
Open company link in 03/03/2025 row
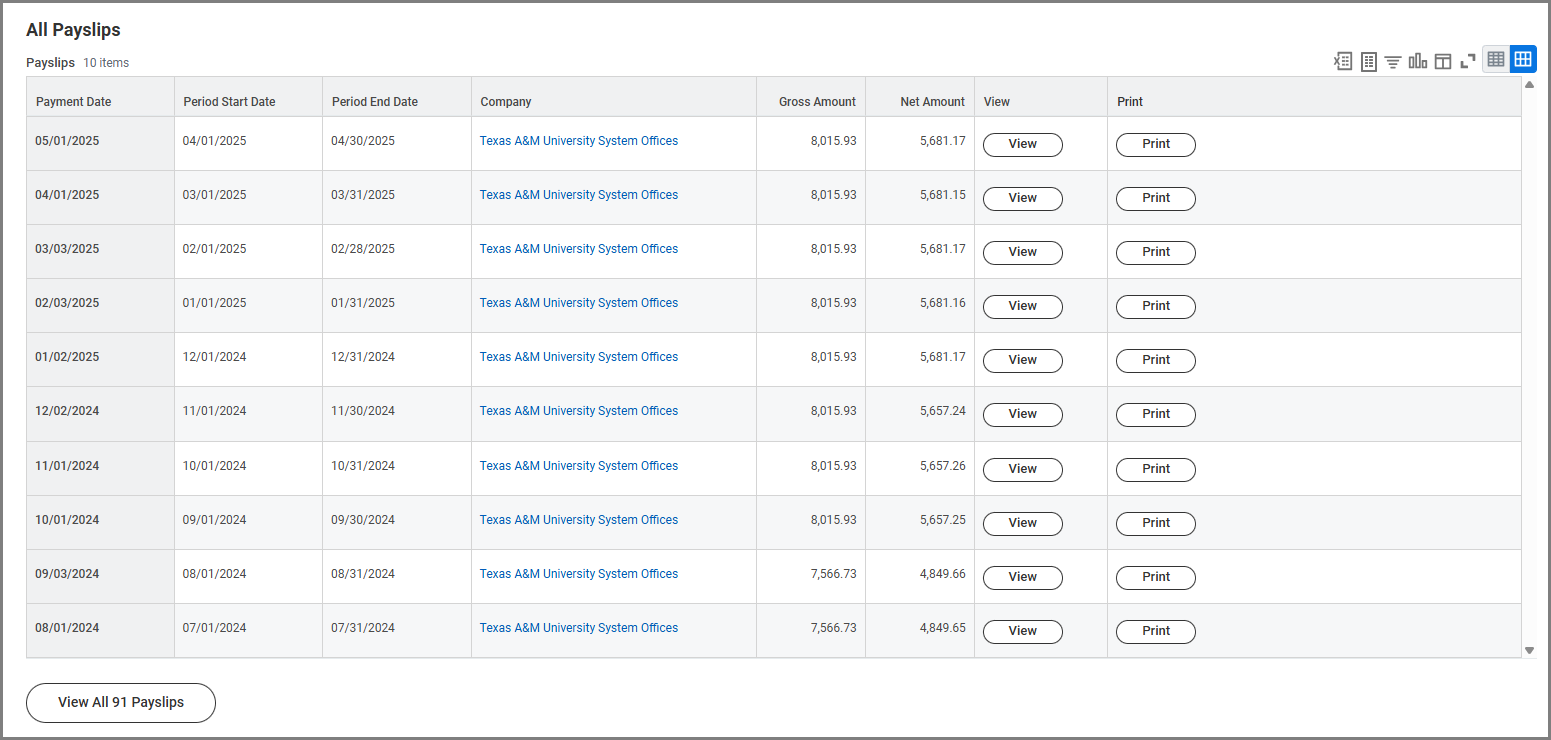coord(578,249)
